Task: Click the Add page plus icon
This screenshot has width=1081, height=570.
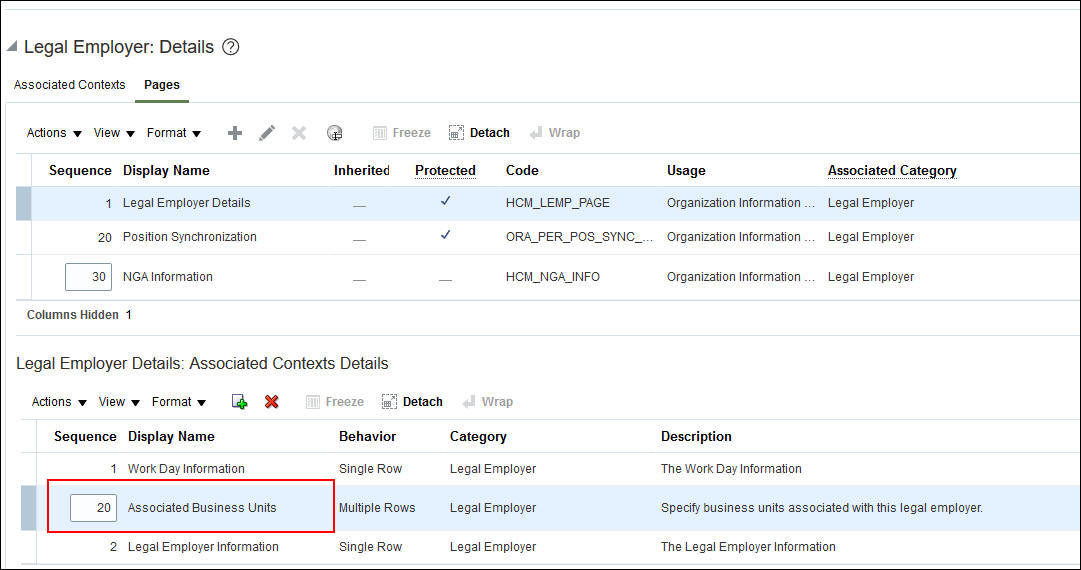Action: click(235, 133)
